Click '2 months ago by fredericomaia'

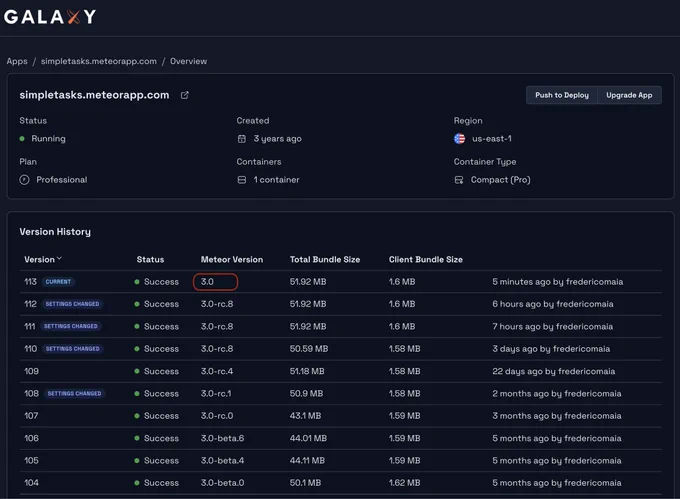click(557, 394)
